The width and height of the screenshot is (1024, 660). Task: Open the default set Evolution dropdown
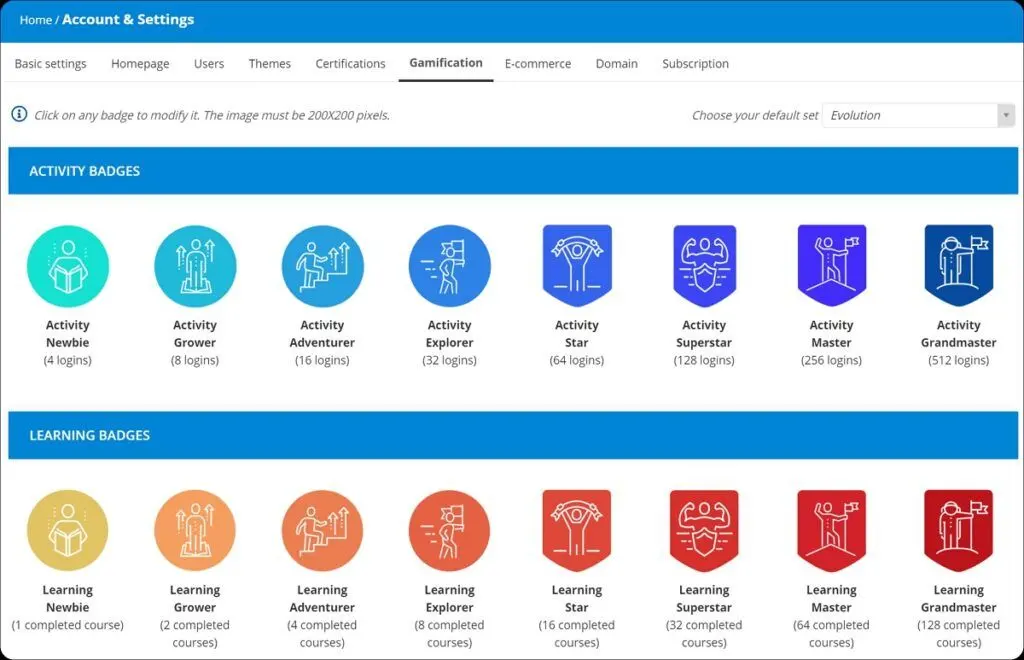[x=918, y=115]
